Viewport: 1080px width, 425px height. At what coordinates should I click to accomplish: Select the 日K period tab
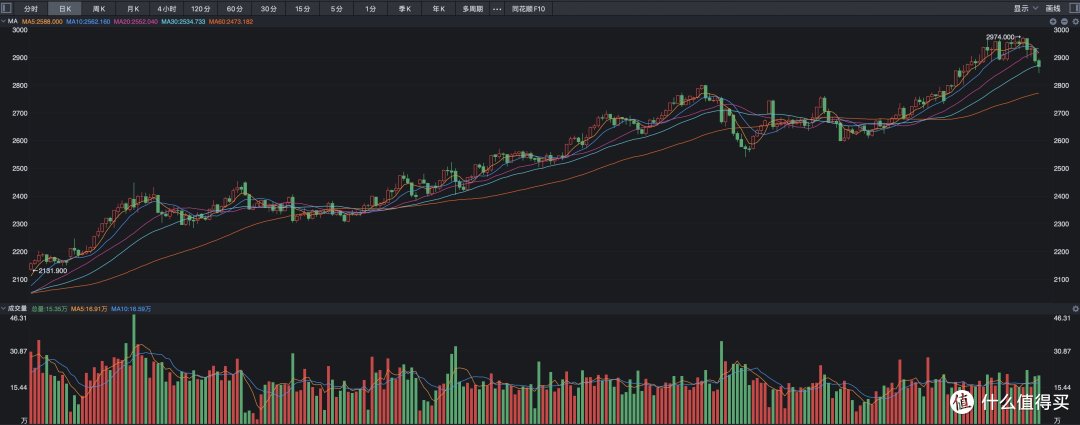point(65,9)
